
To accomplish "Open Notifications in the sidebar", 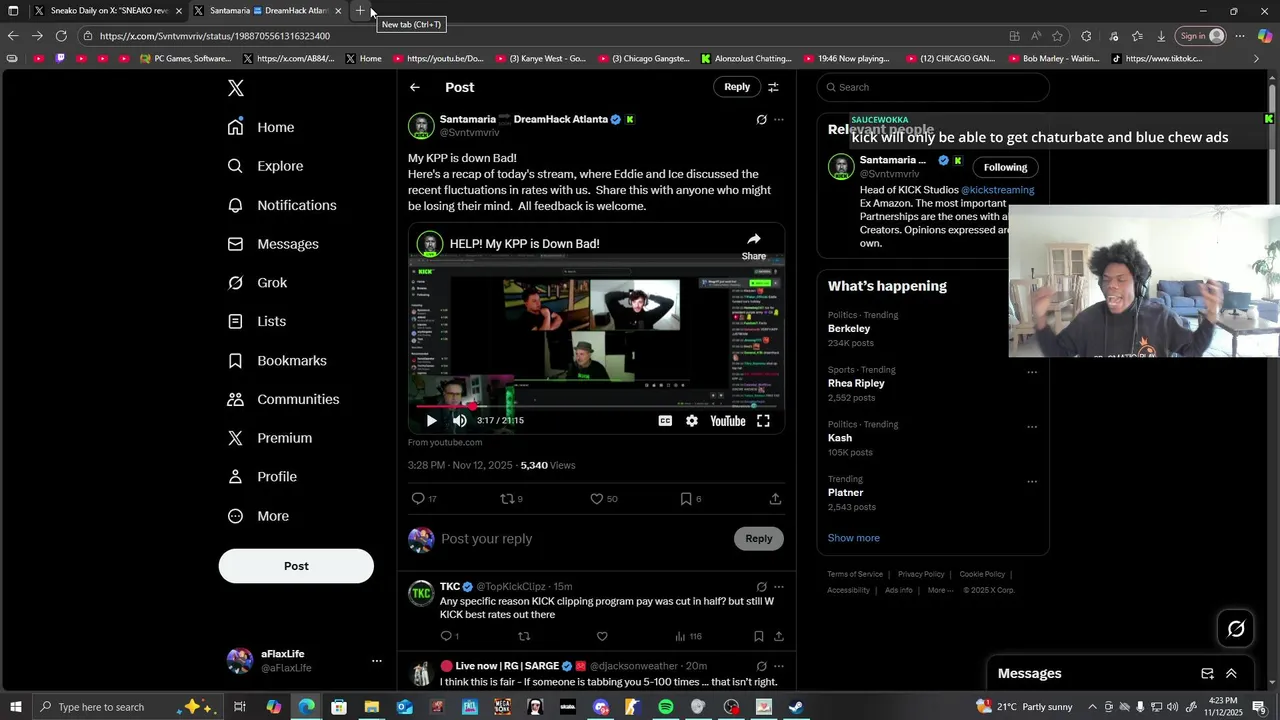I will (x=282, y=205).
